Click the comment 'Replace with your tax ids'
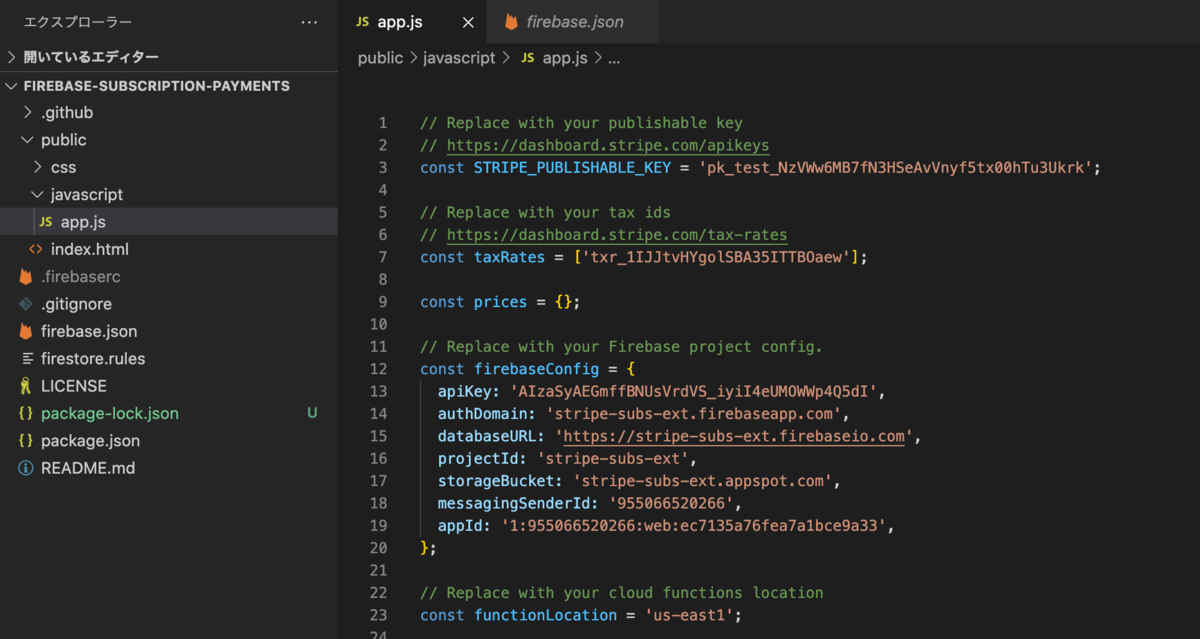This screenshot has height=639, width=1200. point(545,212)
